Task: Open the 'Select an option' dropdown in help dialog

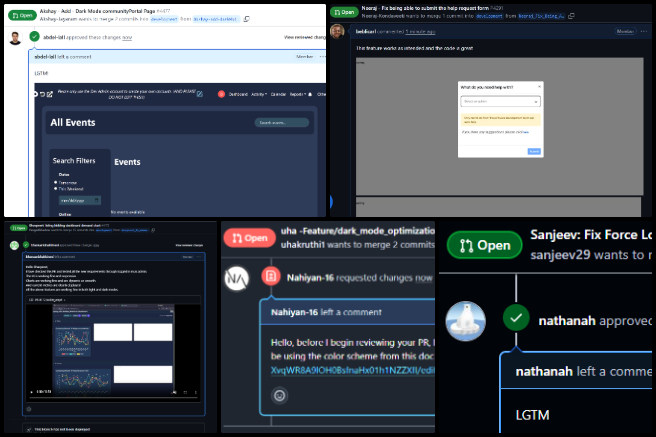Action: [500, 101]
